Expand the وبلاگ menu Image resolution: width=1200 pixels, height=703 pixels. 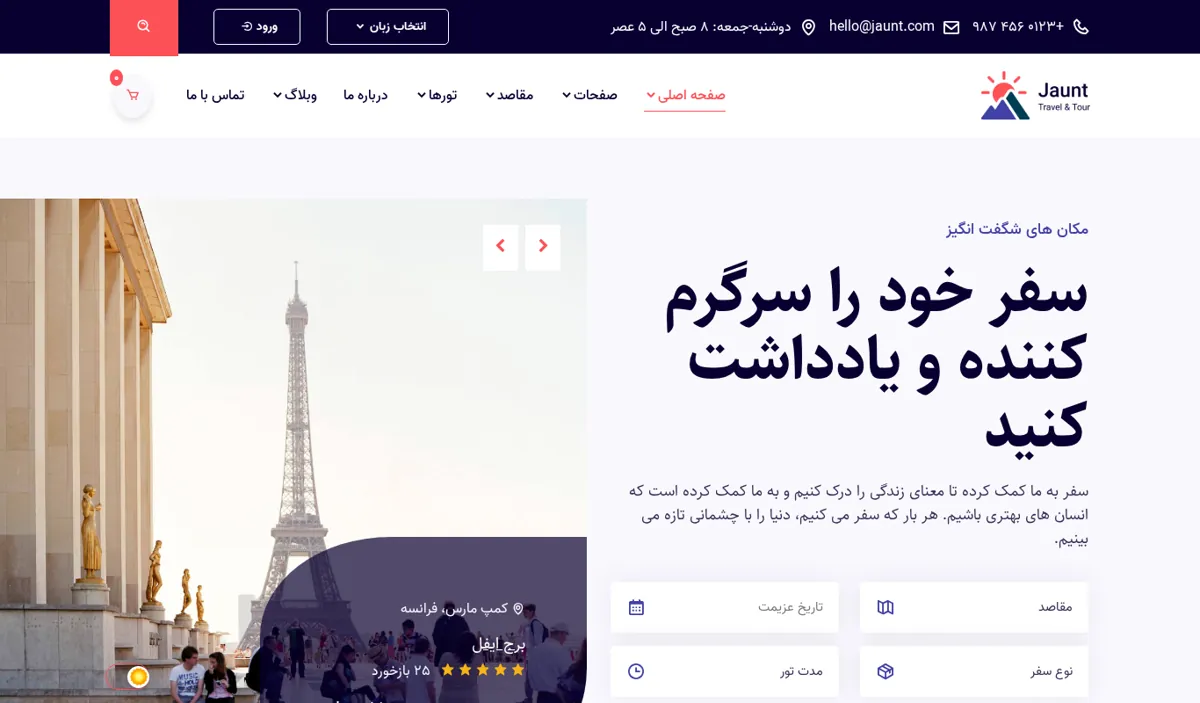(295, 95)
